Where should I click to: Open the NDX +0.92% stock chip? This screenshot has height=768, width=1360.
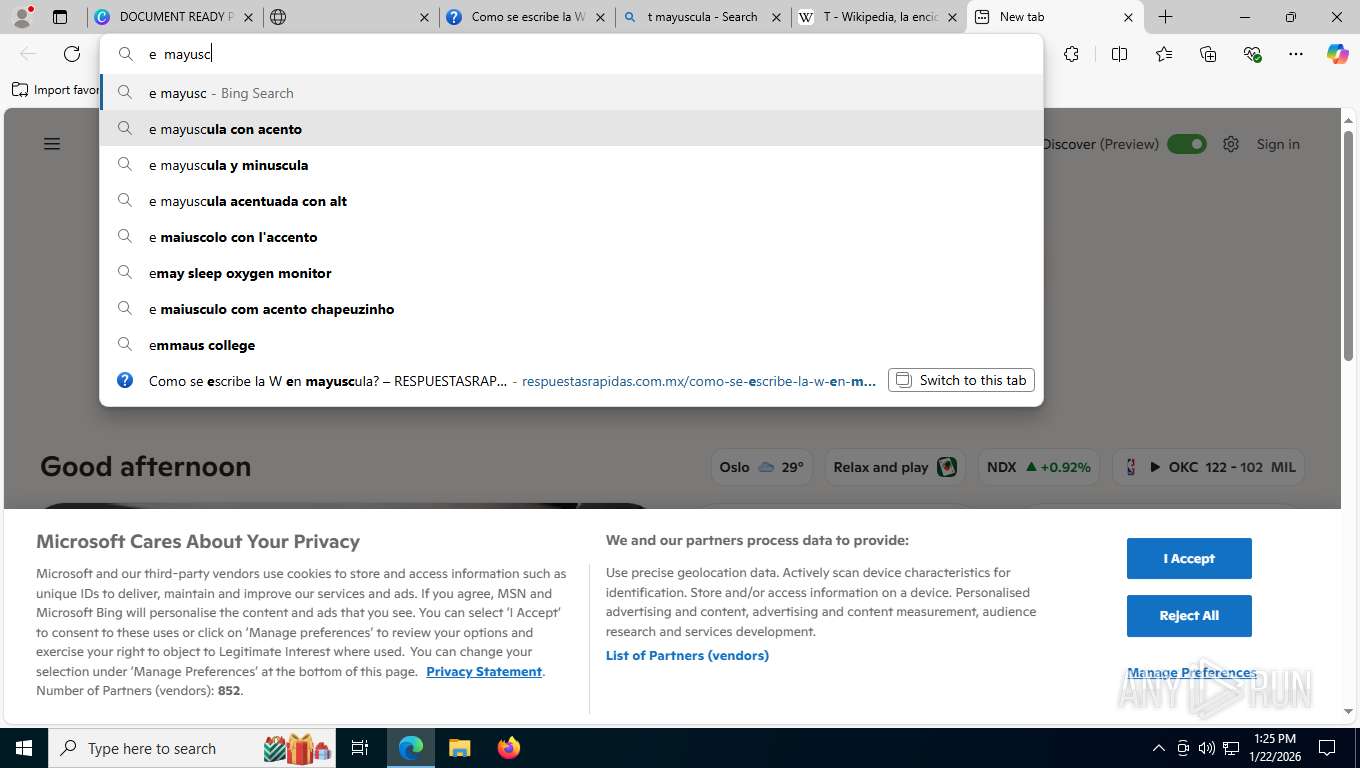click(x=1038, y=467)
